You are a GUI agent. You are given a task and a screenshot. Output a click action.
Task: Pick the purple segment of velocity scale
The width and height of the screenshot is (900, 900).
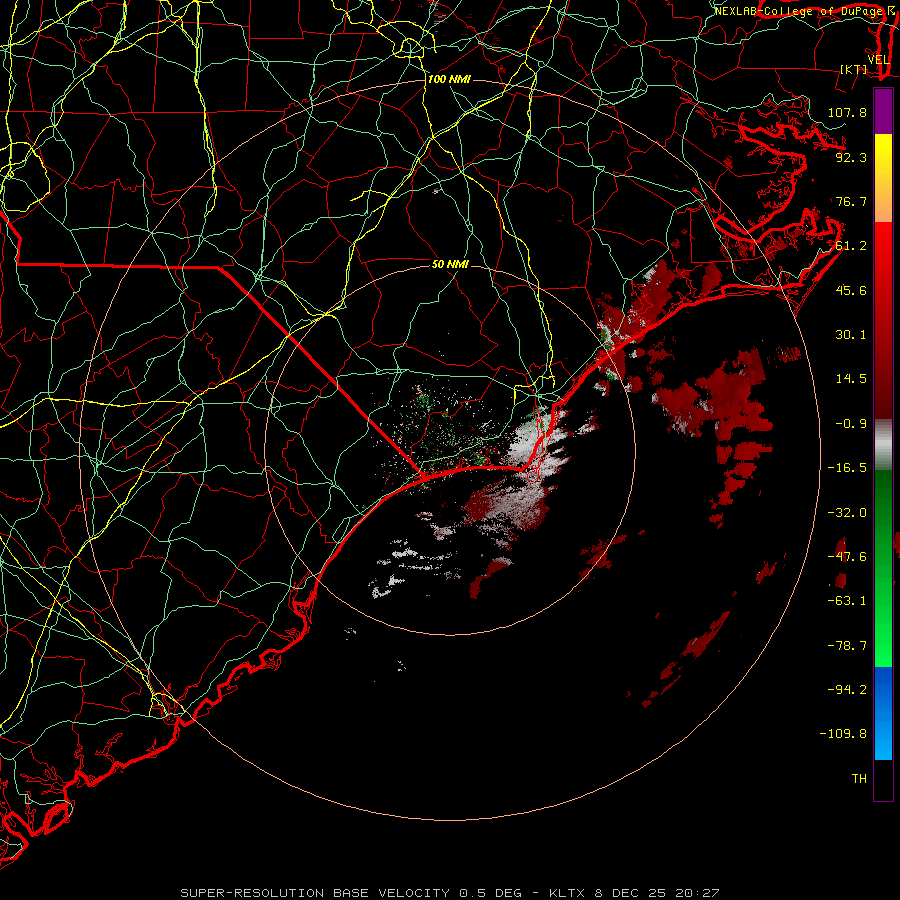883,111
